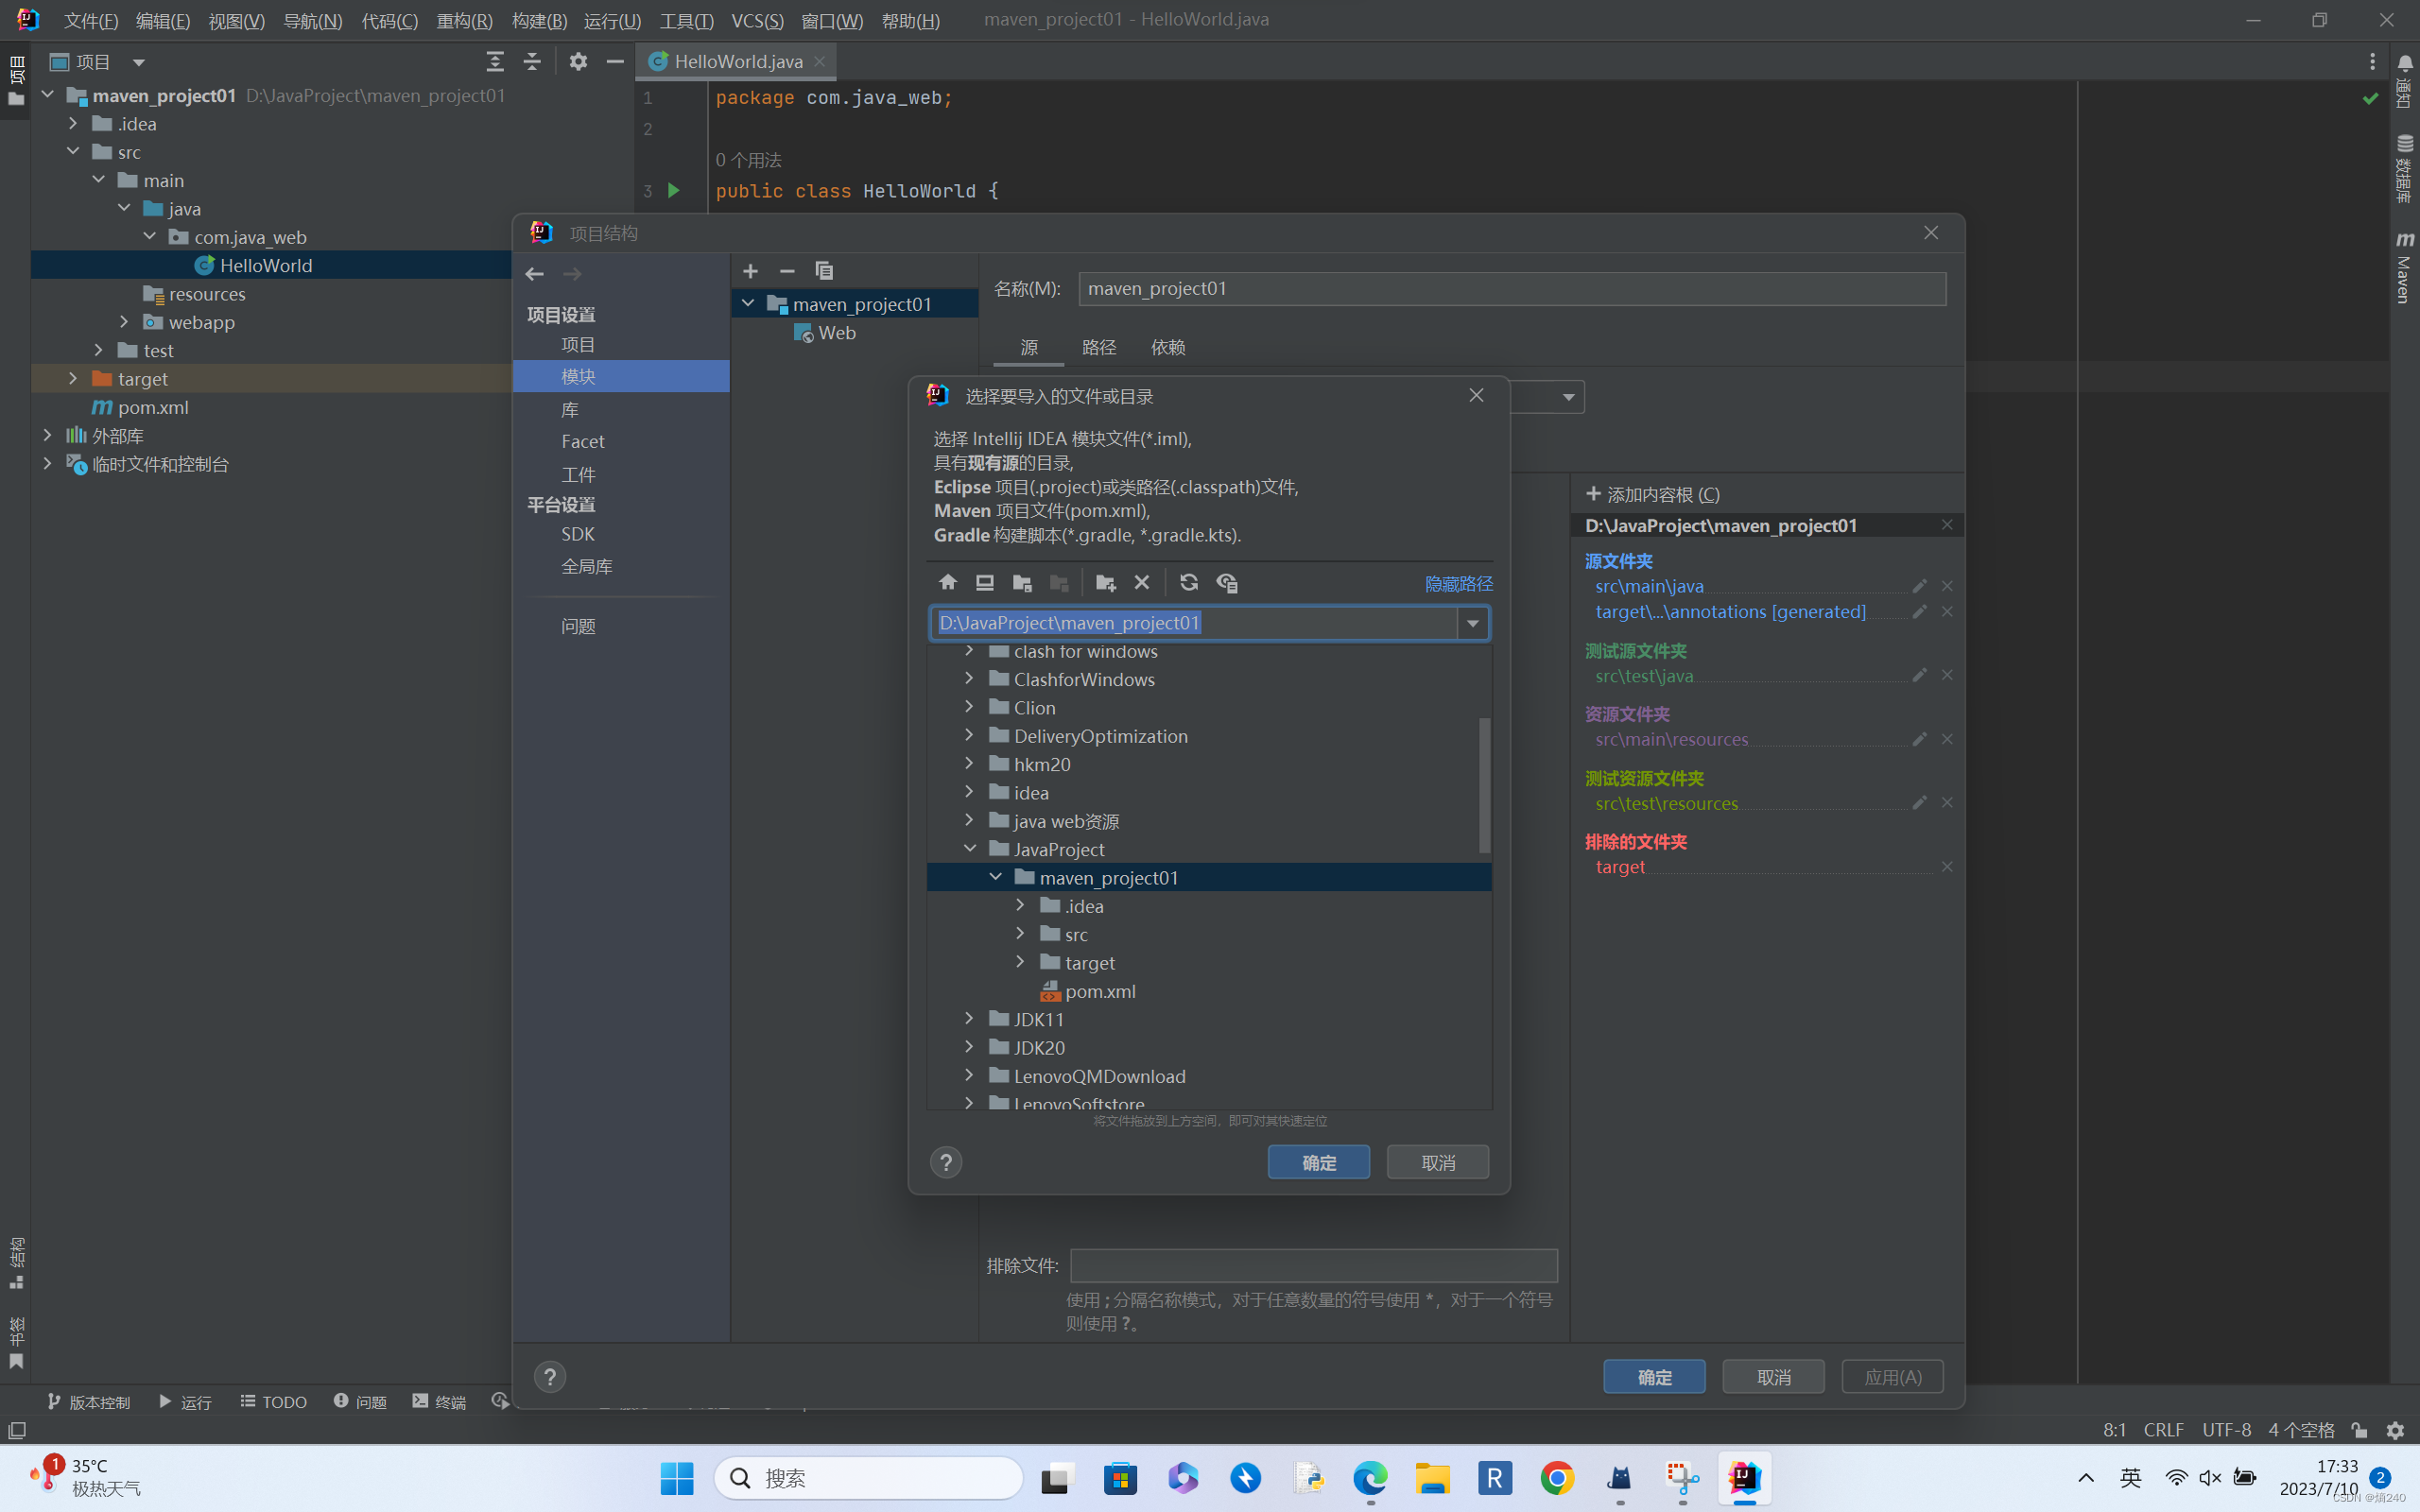
Task: Expand src folder in file chooser tree
Action: click(1020, 933)
